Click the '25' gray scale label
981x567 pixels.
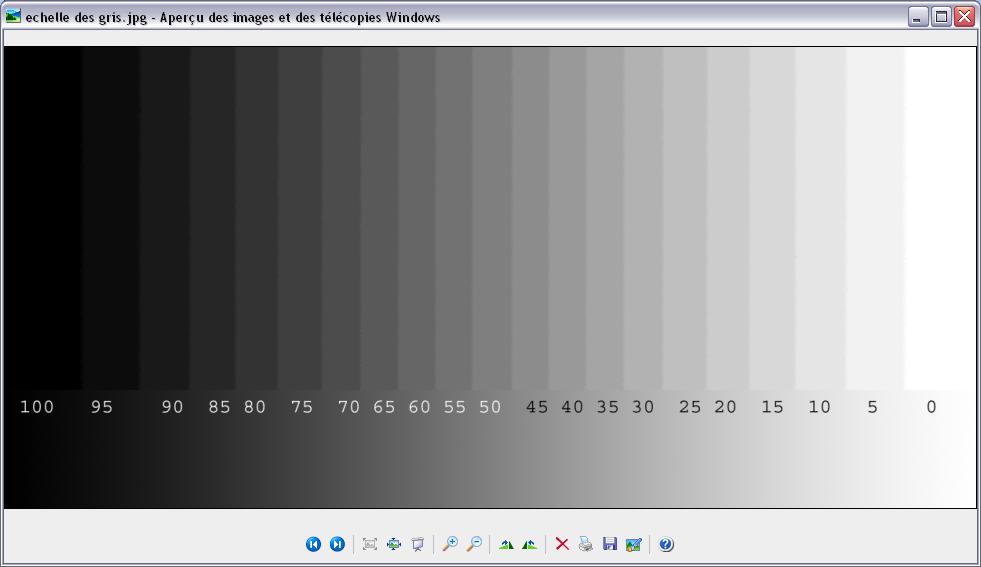click(690, 407)
